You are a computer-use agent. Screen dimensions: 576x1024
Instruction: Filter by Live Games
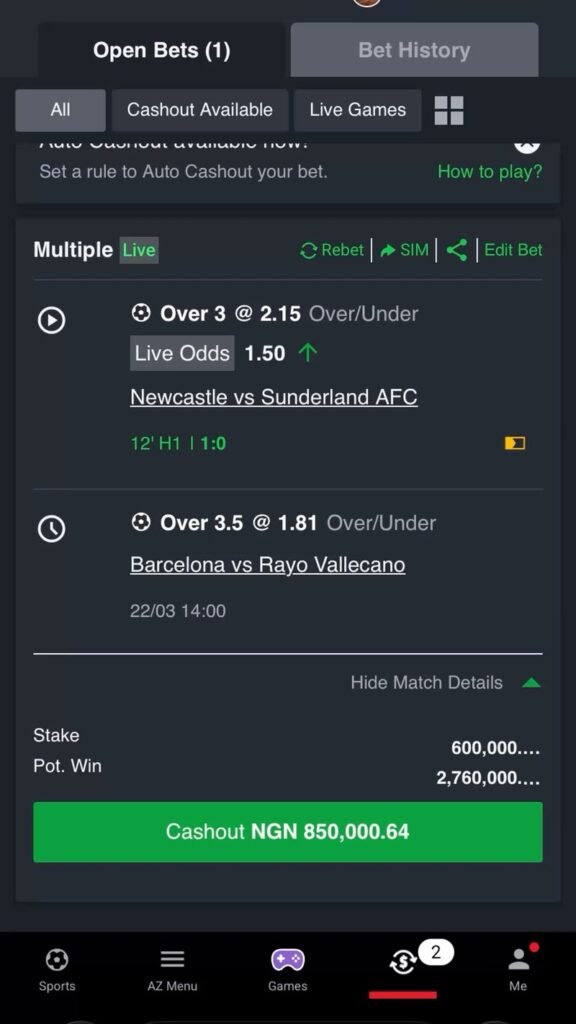(358, 110)
